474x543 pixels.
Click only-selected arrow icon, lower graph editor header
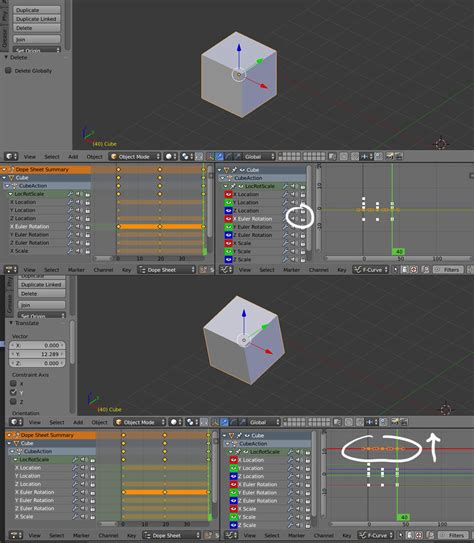click(x=400, y=535)
